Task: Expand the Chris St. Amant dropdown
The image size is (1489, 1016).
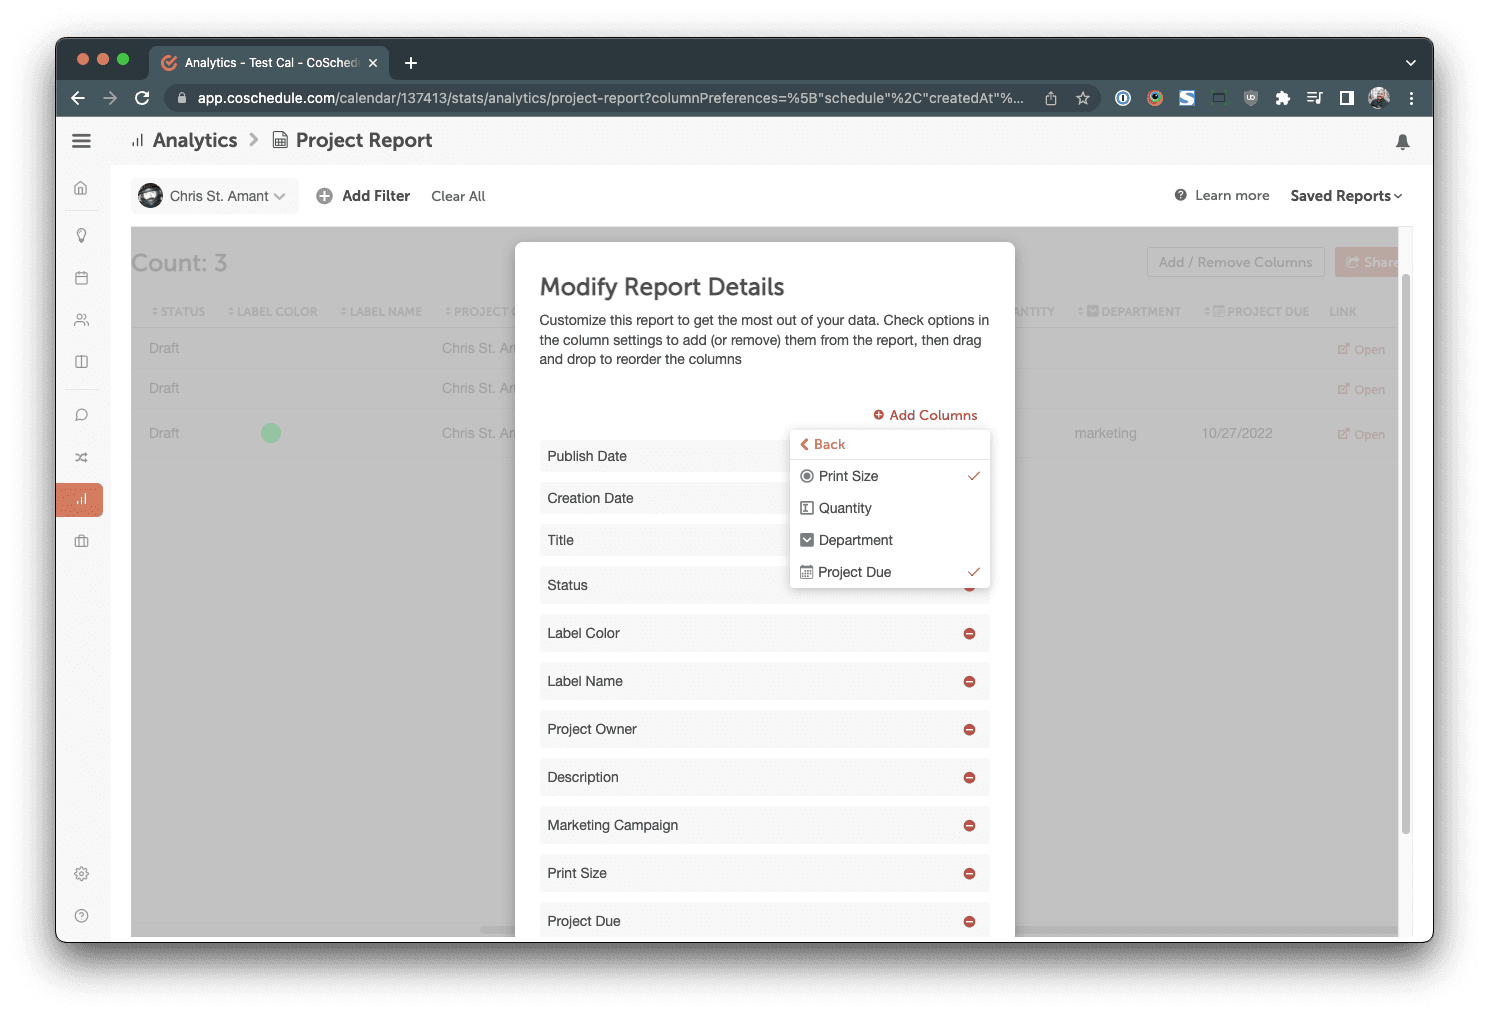Action: [x=215, y=196]
